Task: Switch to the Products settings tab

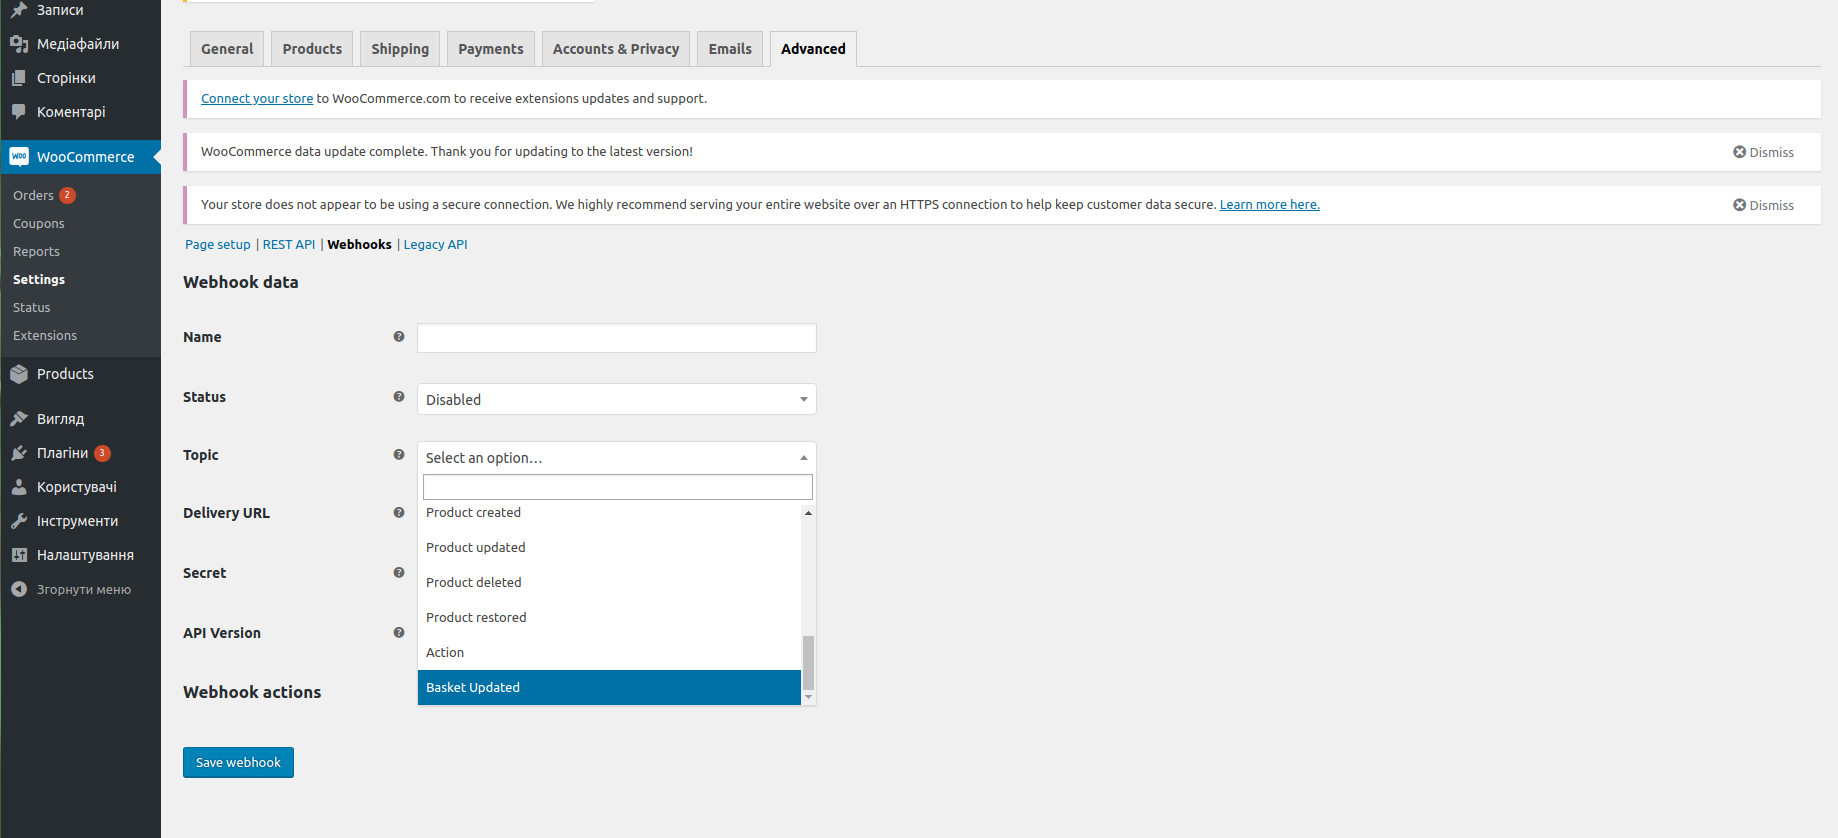Action: coord(312,49)
